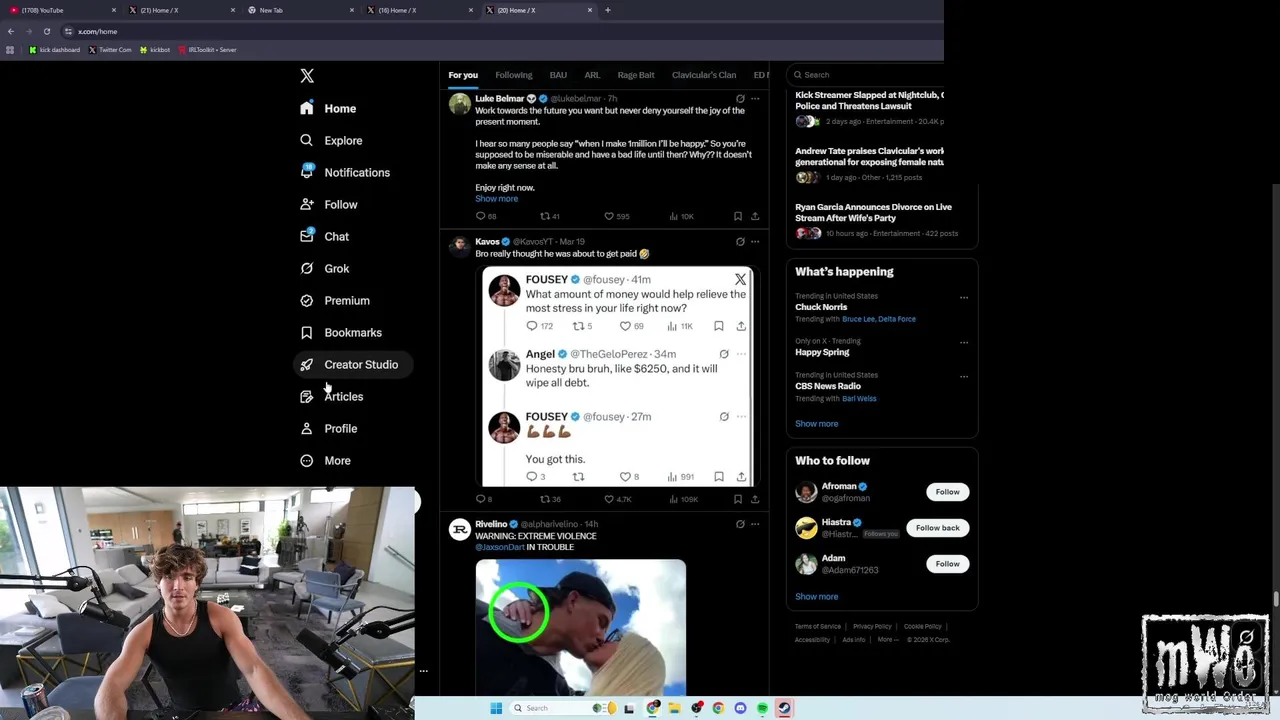Switch to the For you tab

pyautogui.click(x=463, y=75)
